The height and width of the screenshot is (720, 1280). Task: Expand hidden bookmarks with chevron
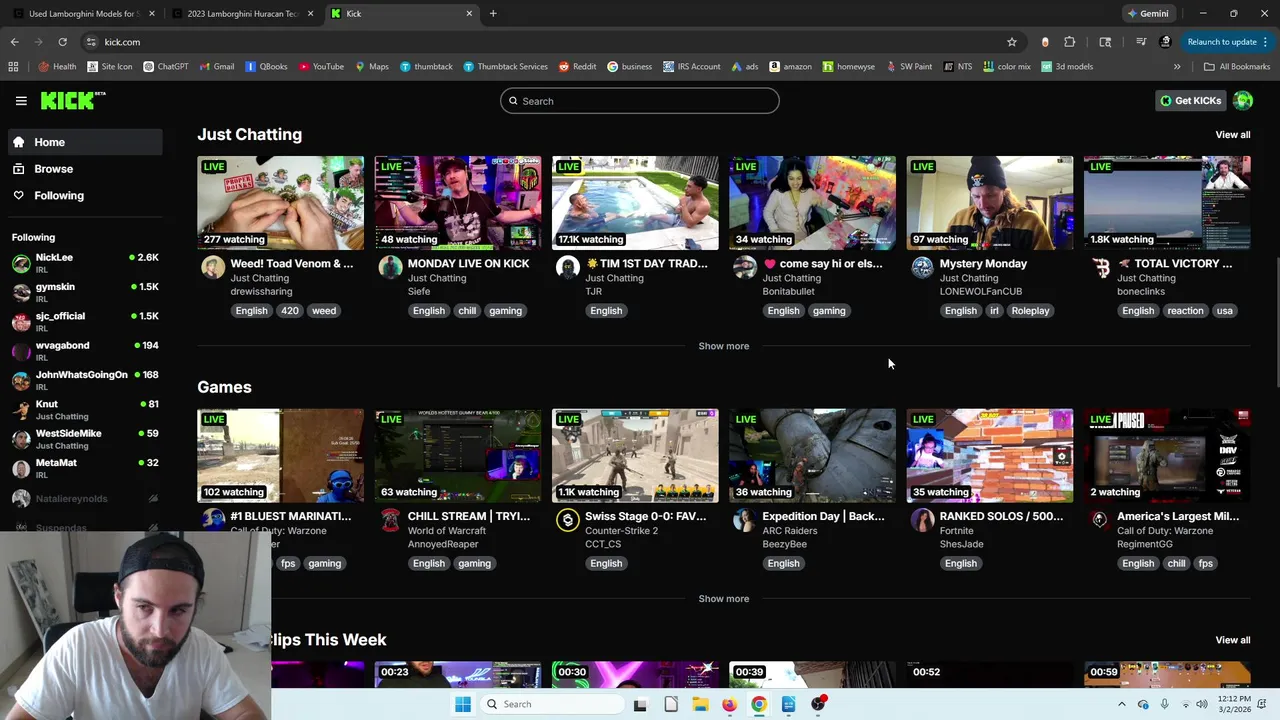click(1177, 67)
